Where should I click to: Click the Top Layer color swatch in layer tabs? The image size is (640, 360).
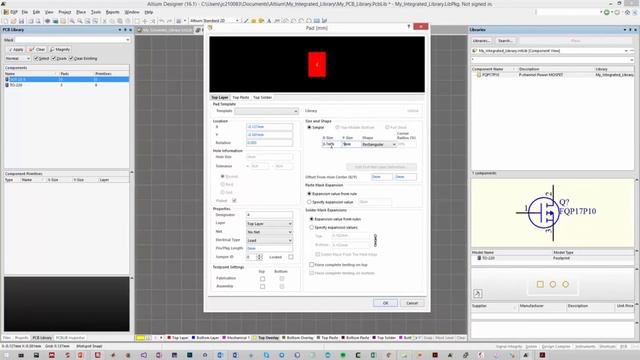point(169,338)
